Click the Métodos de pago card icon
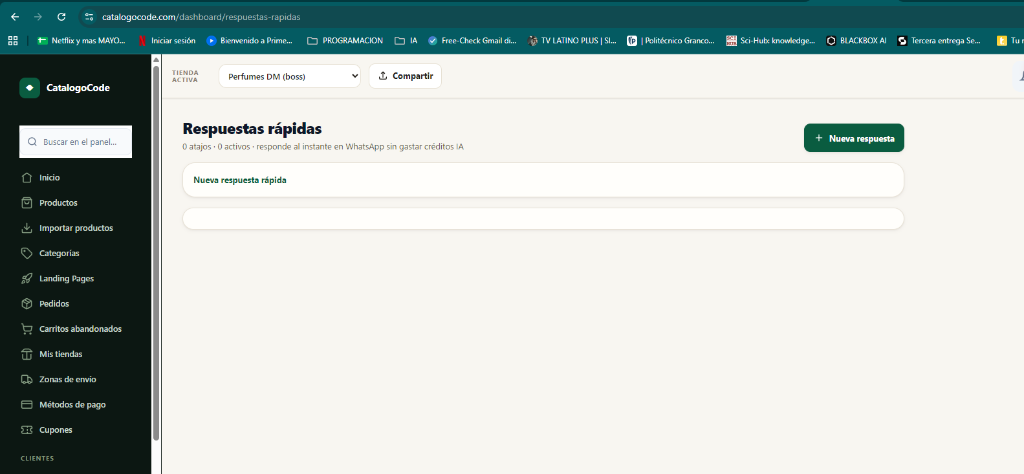Viewport: 1024px width, 474px height. coord(27,405)
